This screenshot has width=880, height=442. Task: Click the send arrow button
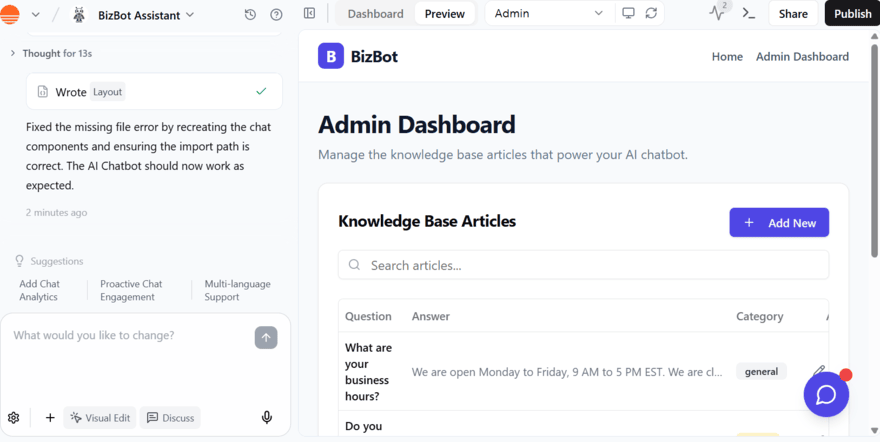coord(266,338)
